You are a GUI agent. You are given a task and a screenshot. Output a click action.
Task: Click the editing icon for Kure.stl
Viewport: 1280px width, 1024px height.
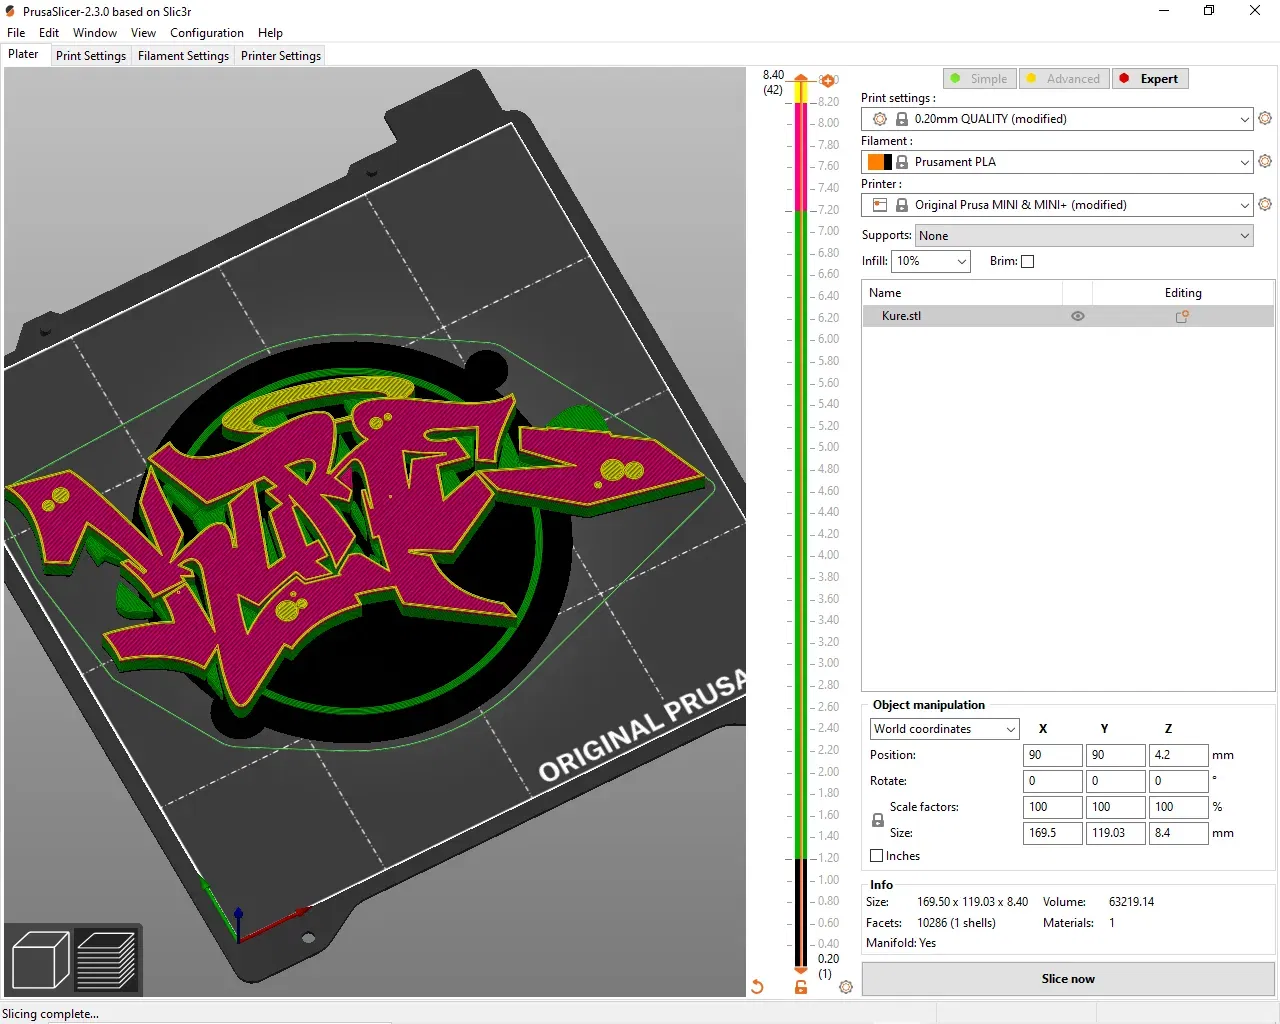(1182, 316)
